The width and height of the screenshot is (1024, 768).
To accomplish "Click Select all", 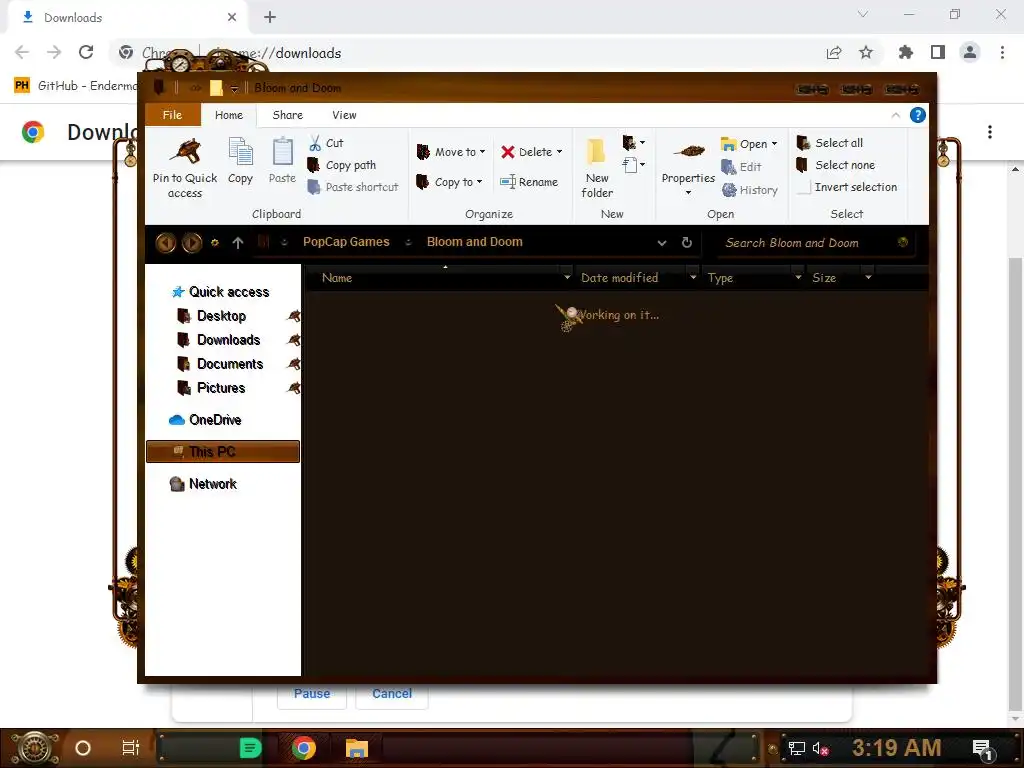I will [830, 143].
